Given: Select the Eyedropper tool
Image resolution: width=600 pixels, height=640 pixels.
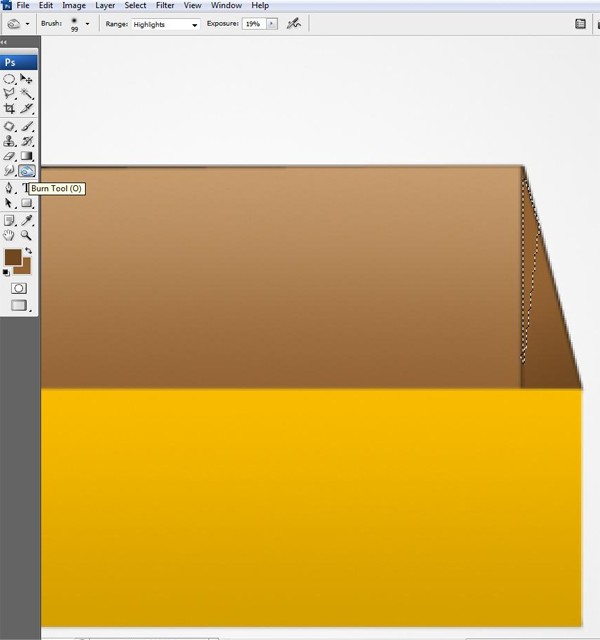Looking at the screenshot, I should (27, 221).
